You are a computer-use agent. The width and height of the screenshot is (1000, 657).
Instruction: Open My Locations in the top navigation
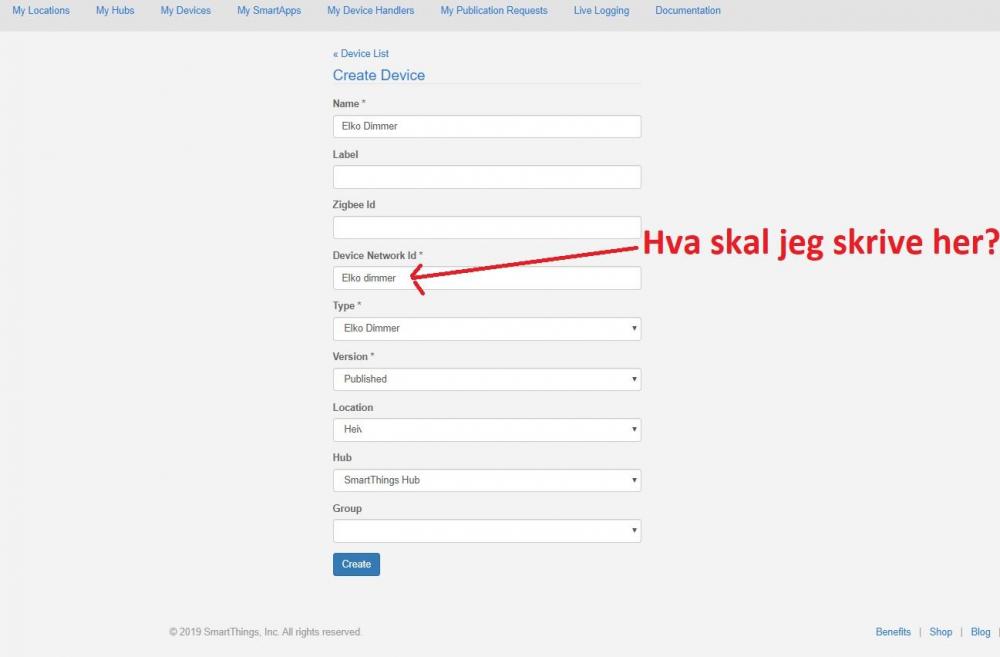pyautogui.click(x=41, y=11)
